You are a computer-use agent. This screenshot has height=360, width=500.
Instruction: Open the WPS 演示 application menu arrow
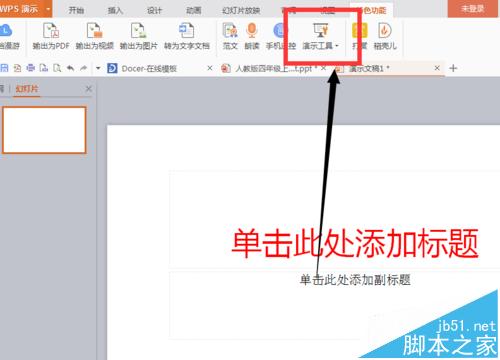tap(48, 9)
